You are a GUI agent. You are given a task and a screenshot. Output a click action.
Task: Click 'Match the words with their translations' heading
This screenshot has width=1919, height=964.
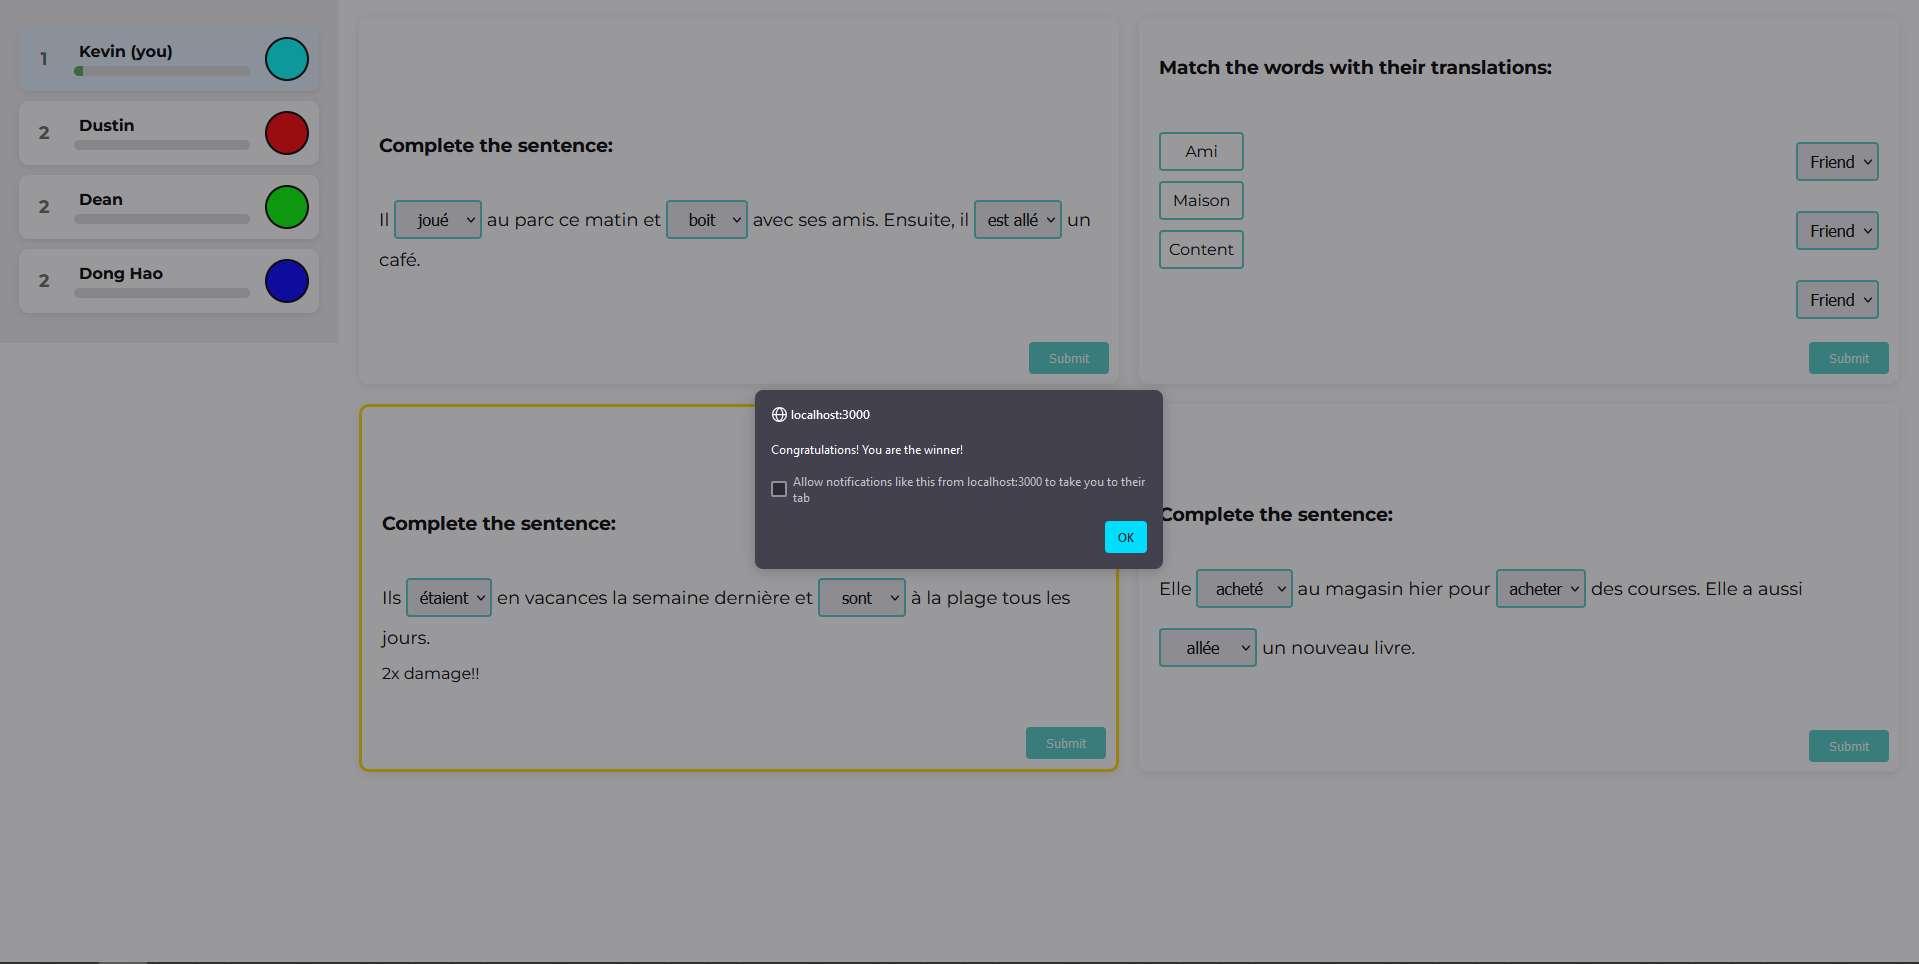[x=1355, y=68]
